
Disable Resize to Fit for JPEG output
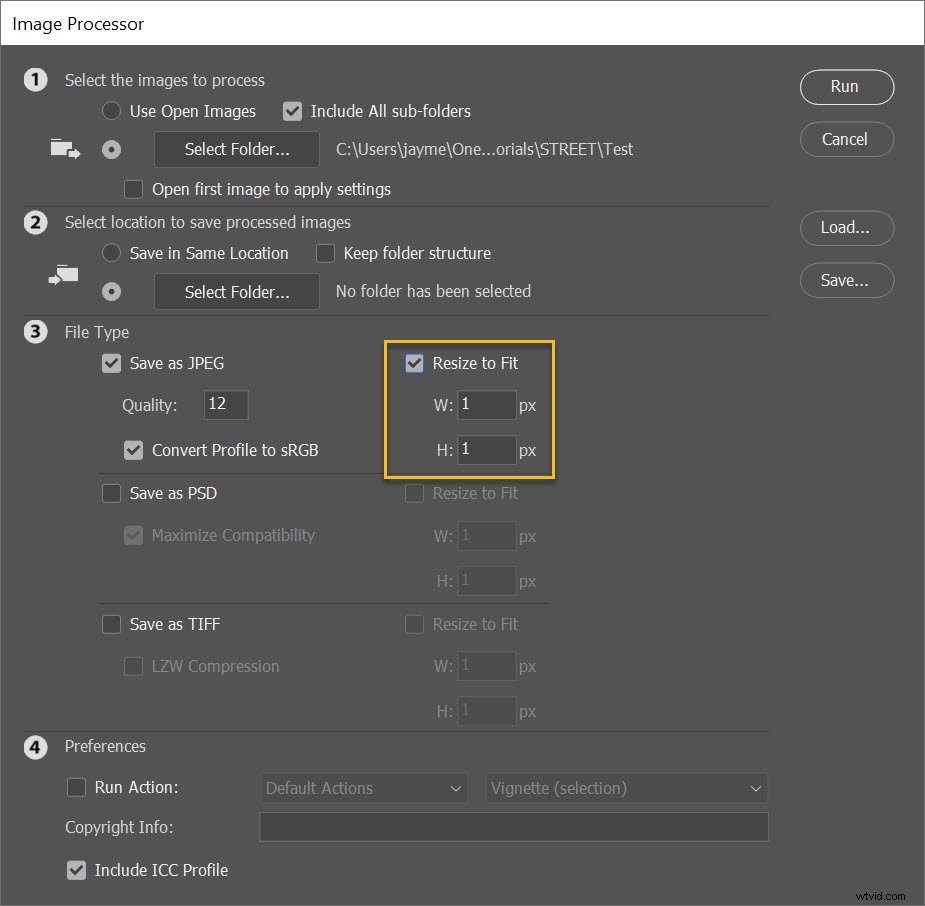[x=414, y=363]
